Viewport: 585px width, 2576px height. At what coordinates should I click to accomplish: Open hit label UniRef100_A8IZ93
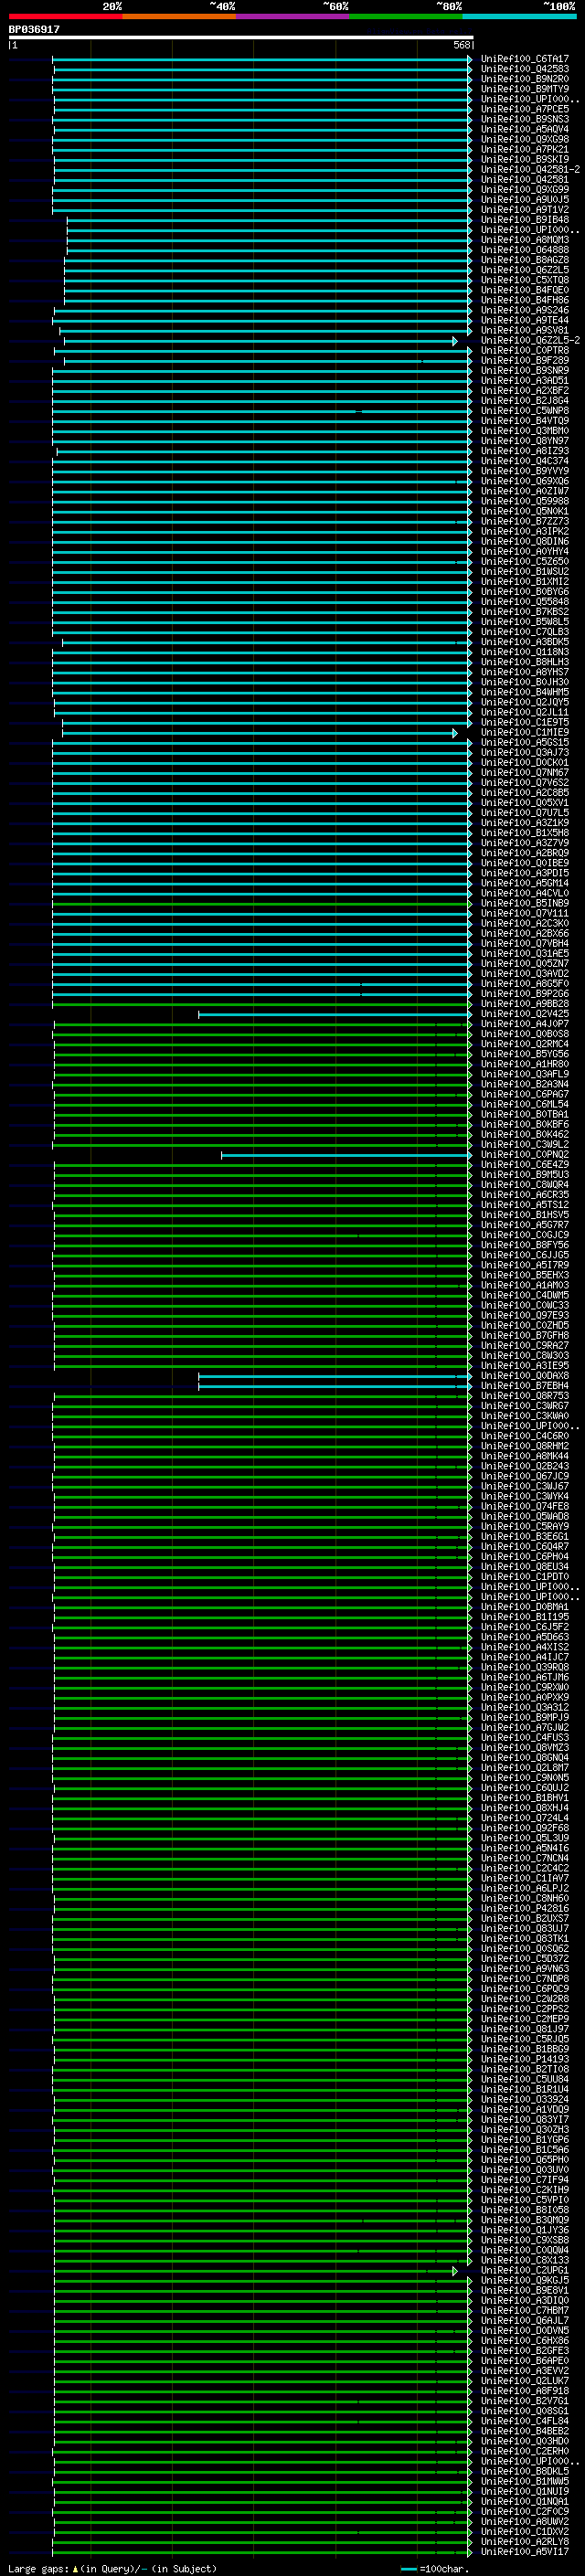[x=525, y=451]
